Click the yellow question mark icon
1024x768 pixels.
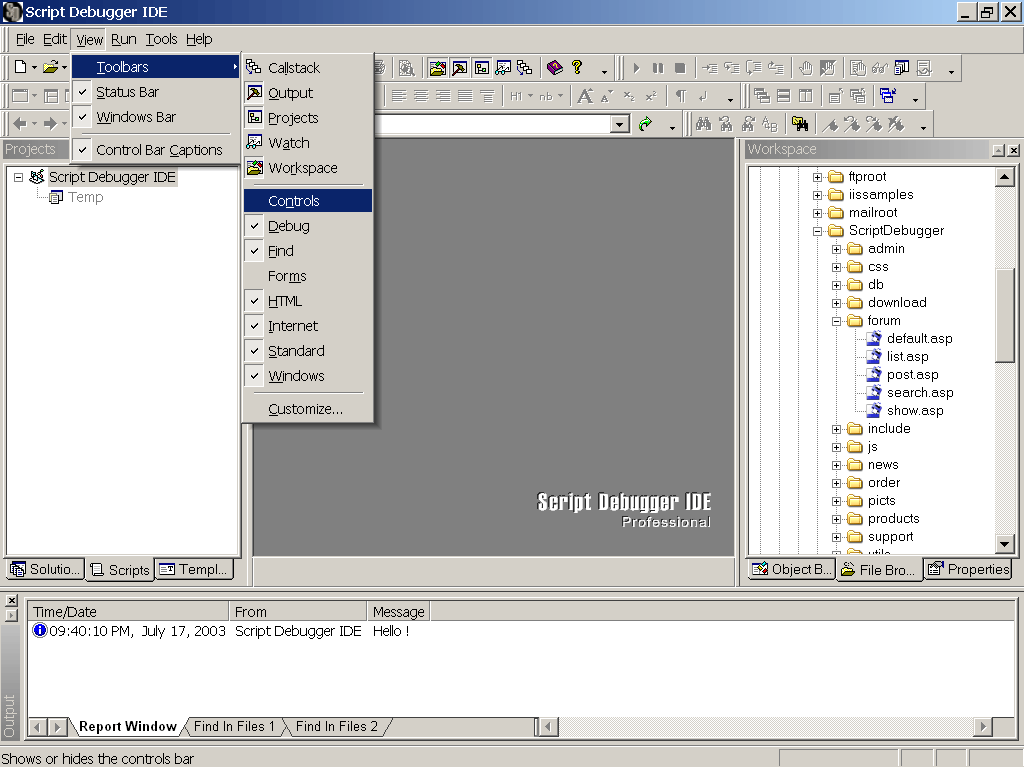[577, 67]
